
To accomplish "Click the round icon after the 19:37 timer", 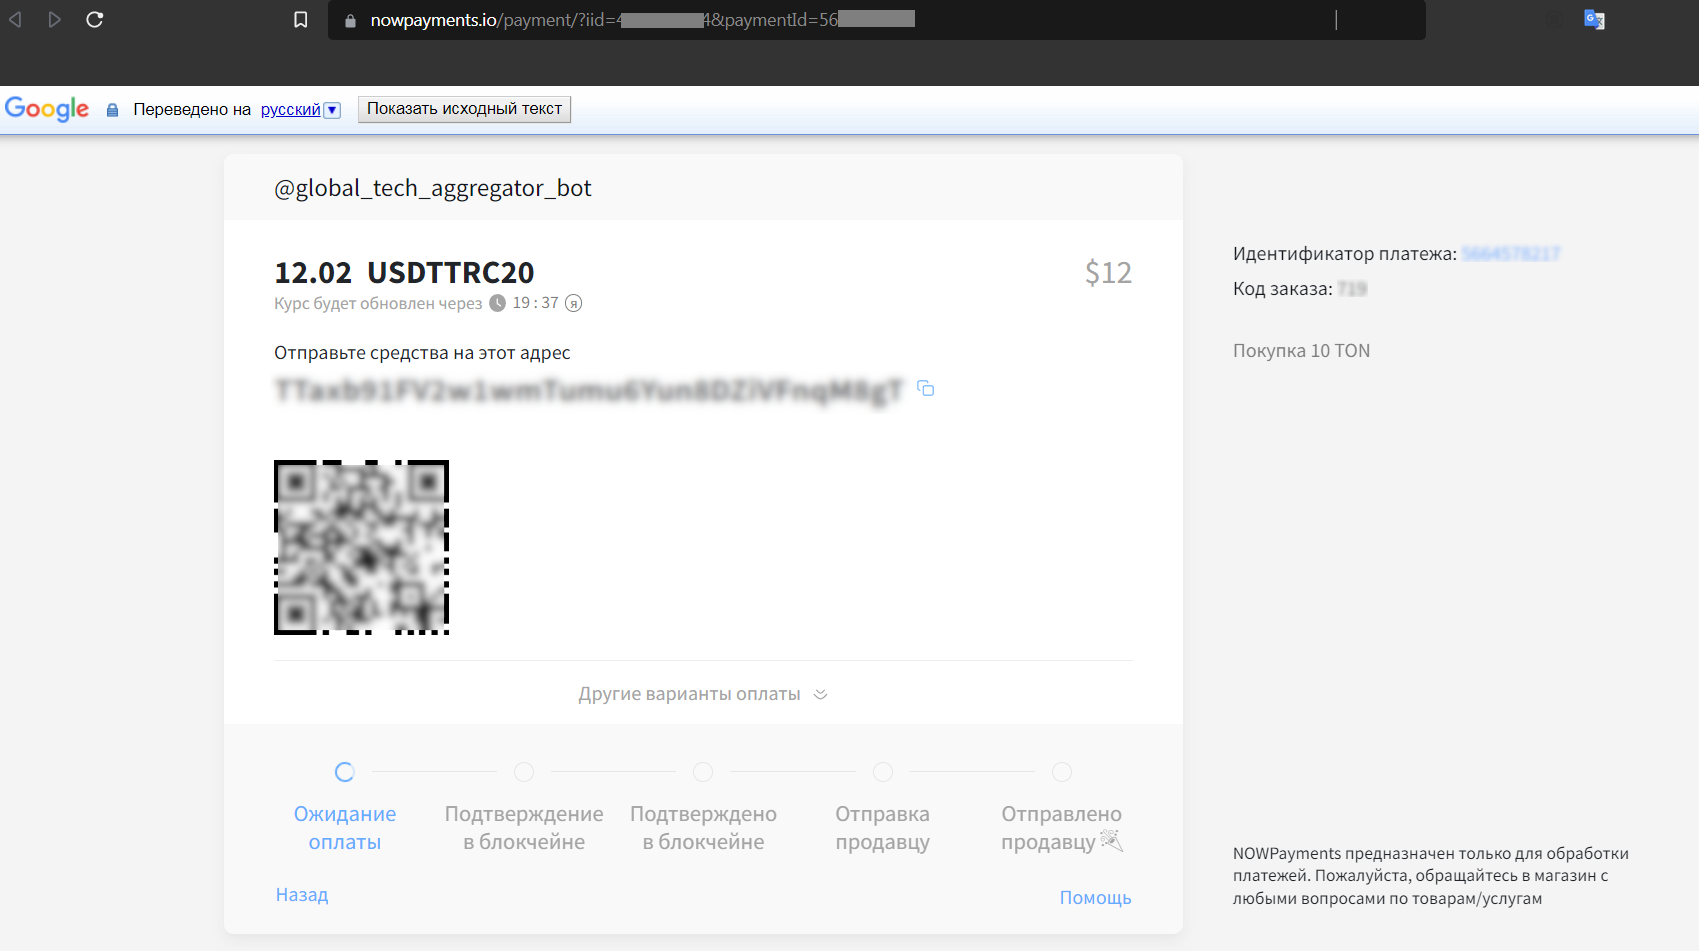I will (574, 303).
